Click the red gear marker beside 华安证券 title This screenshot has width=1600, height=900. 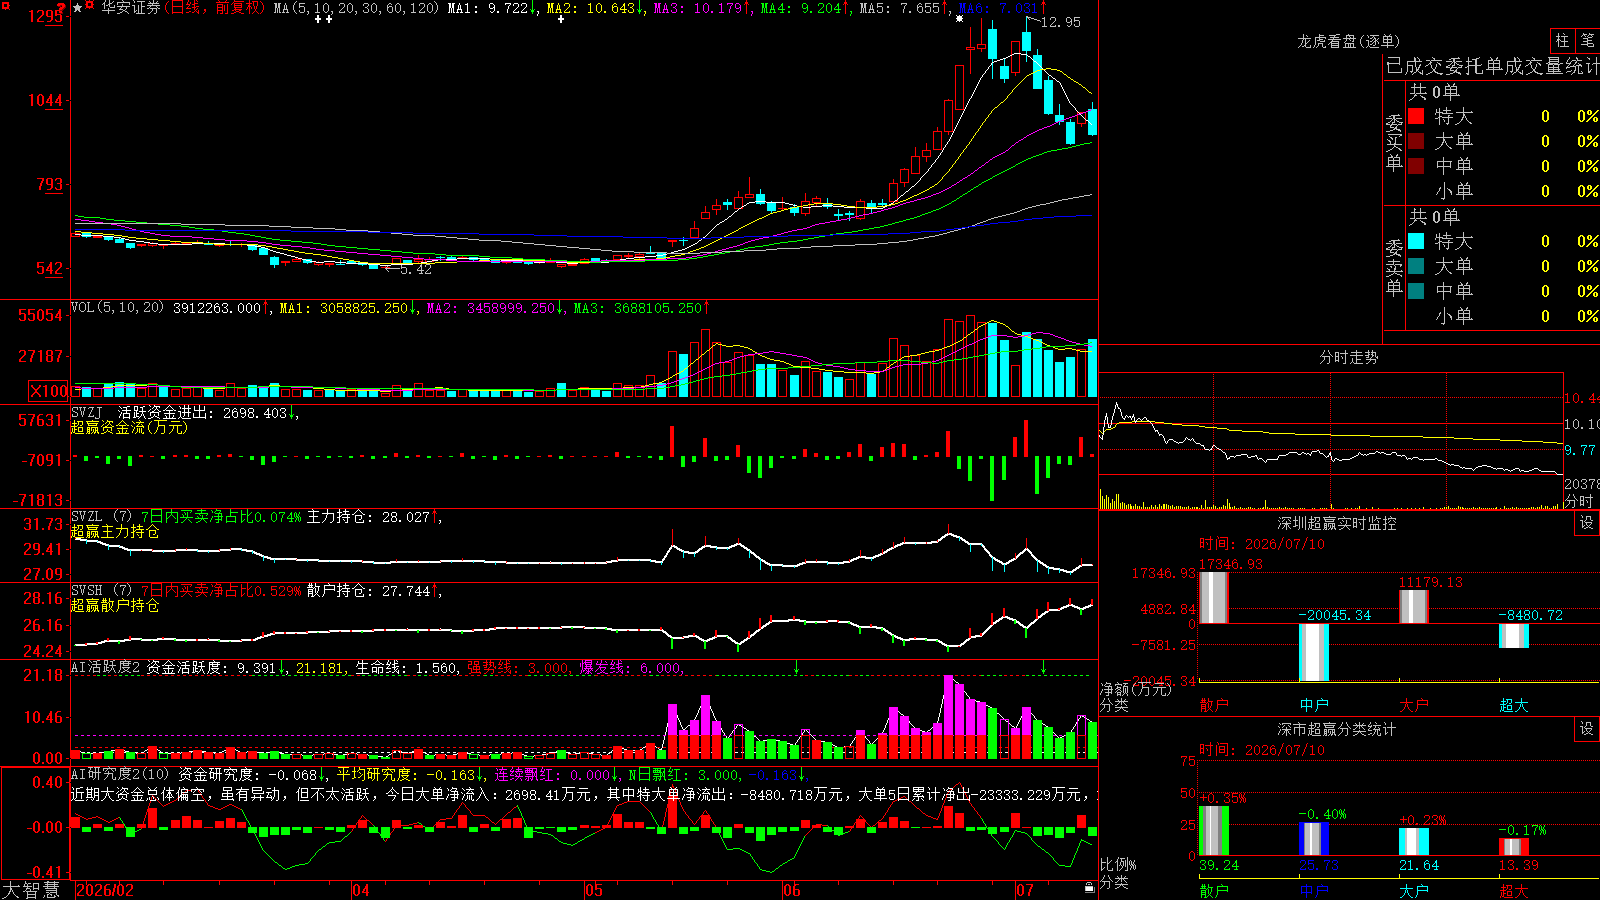tap(91, 6)
